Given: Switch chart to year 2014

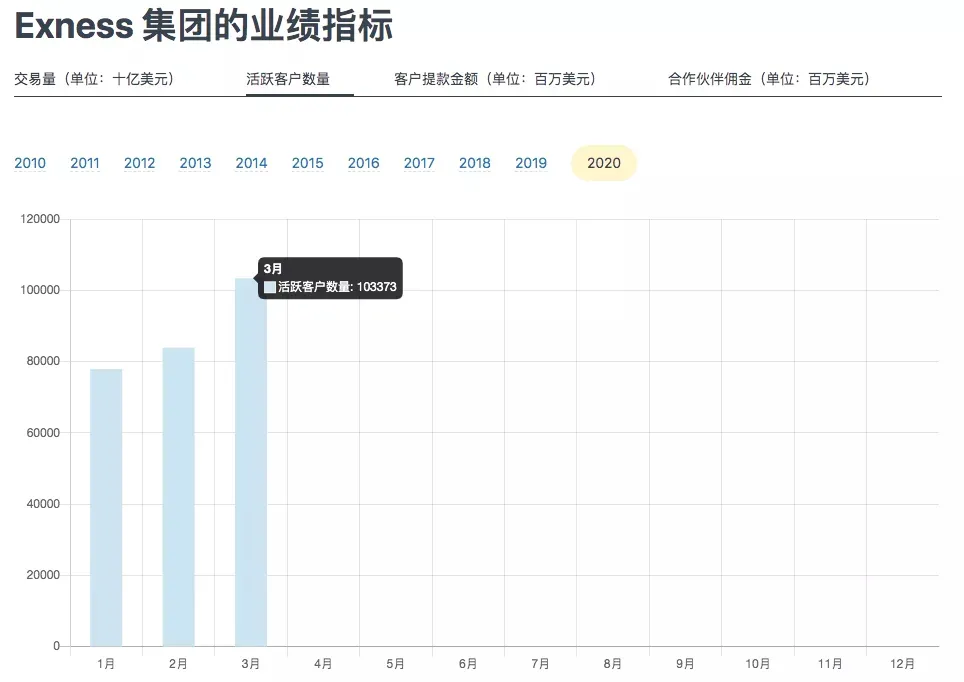Looking at the screenshot, I should pyautogui.click(x=251, y=163).
